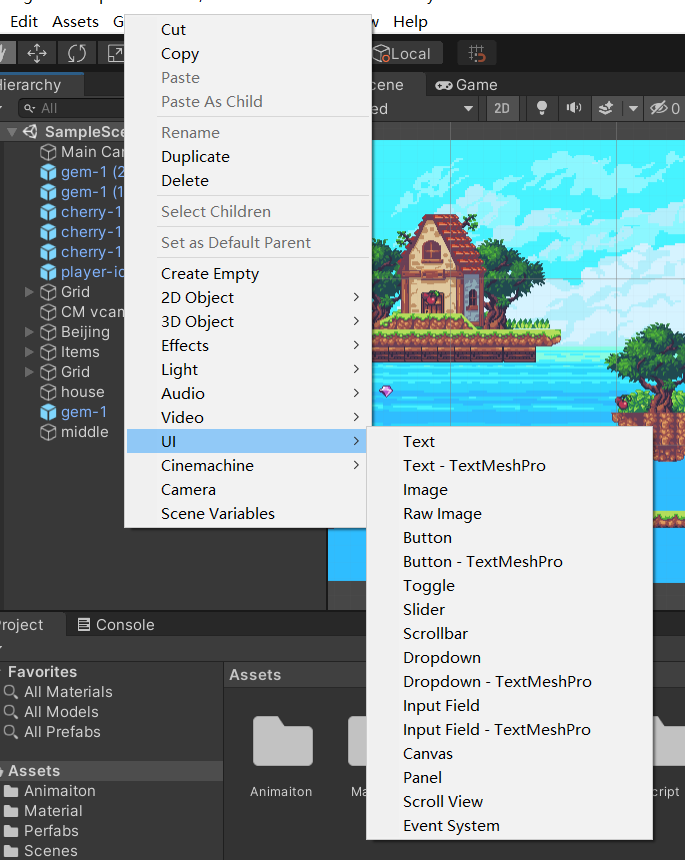Image resolution: width=685 pixels, height=860 pixels.
Task: Collapse the SampleScene hierarchy root
Action: (x=11, y=132)
